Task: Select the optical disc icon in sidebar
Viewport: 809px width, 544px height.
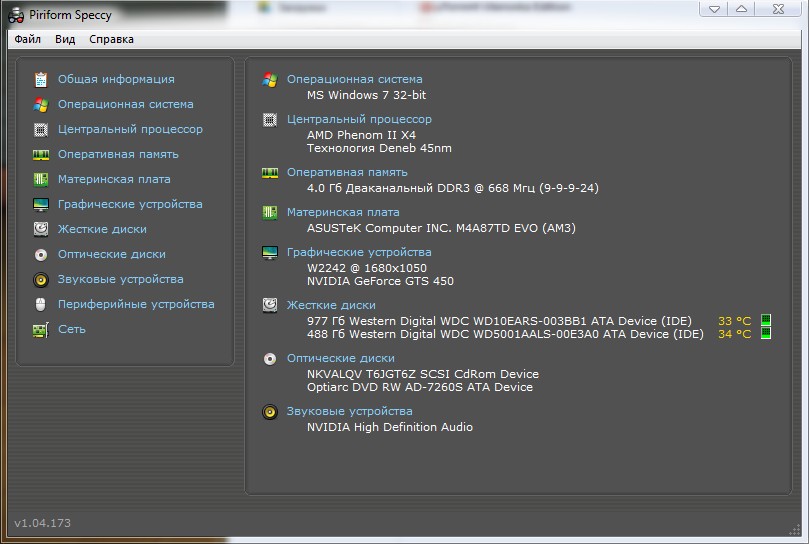Action: pyautogui.click(x=40, y=254)
